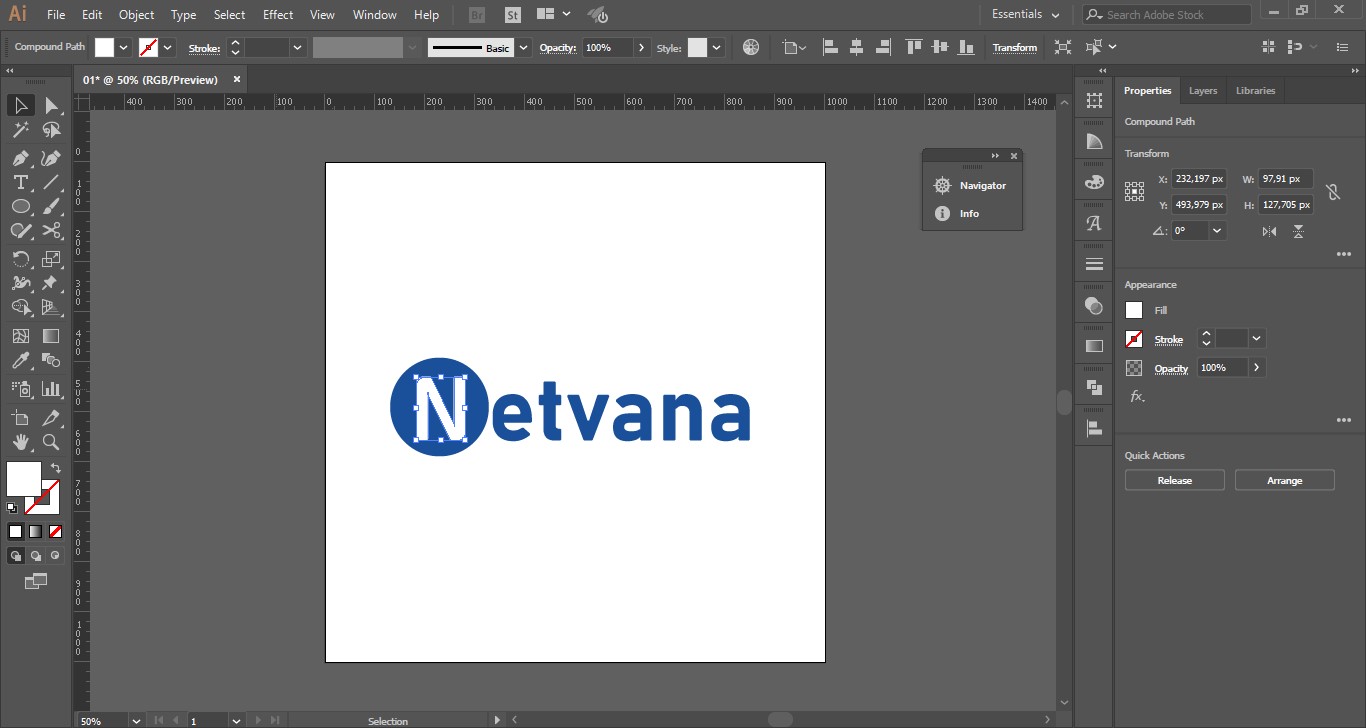Open the Navigator panel

point(971,186)
